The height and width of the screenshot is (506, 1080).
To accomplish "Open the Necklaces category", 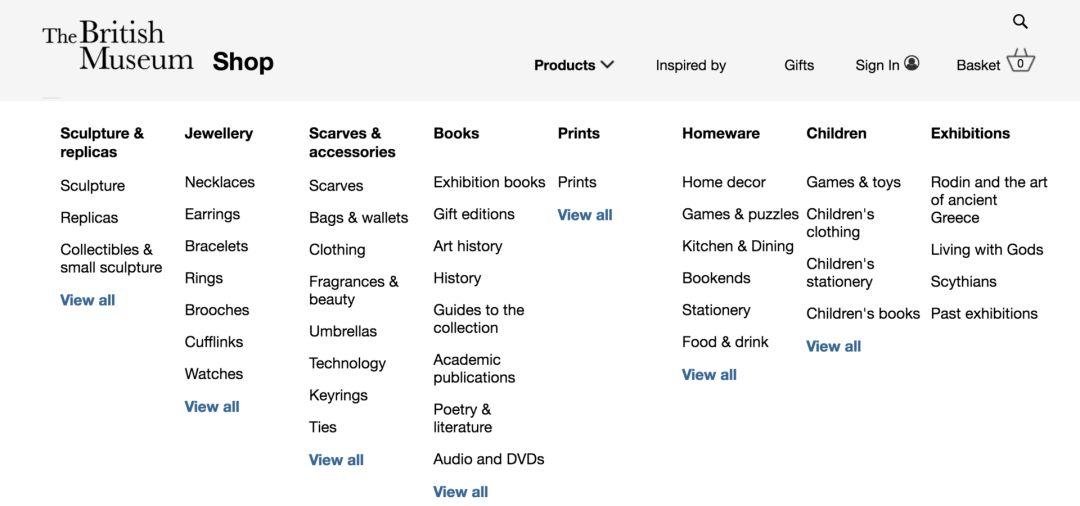I will [220, 182].
